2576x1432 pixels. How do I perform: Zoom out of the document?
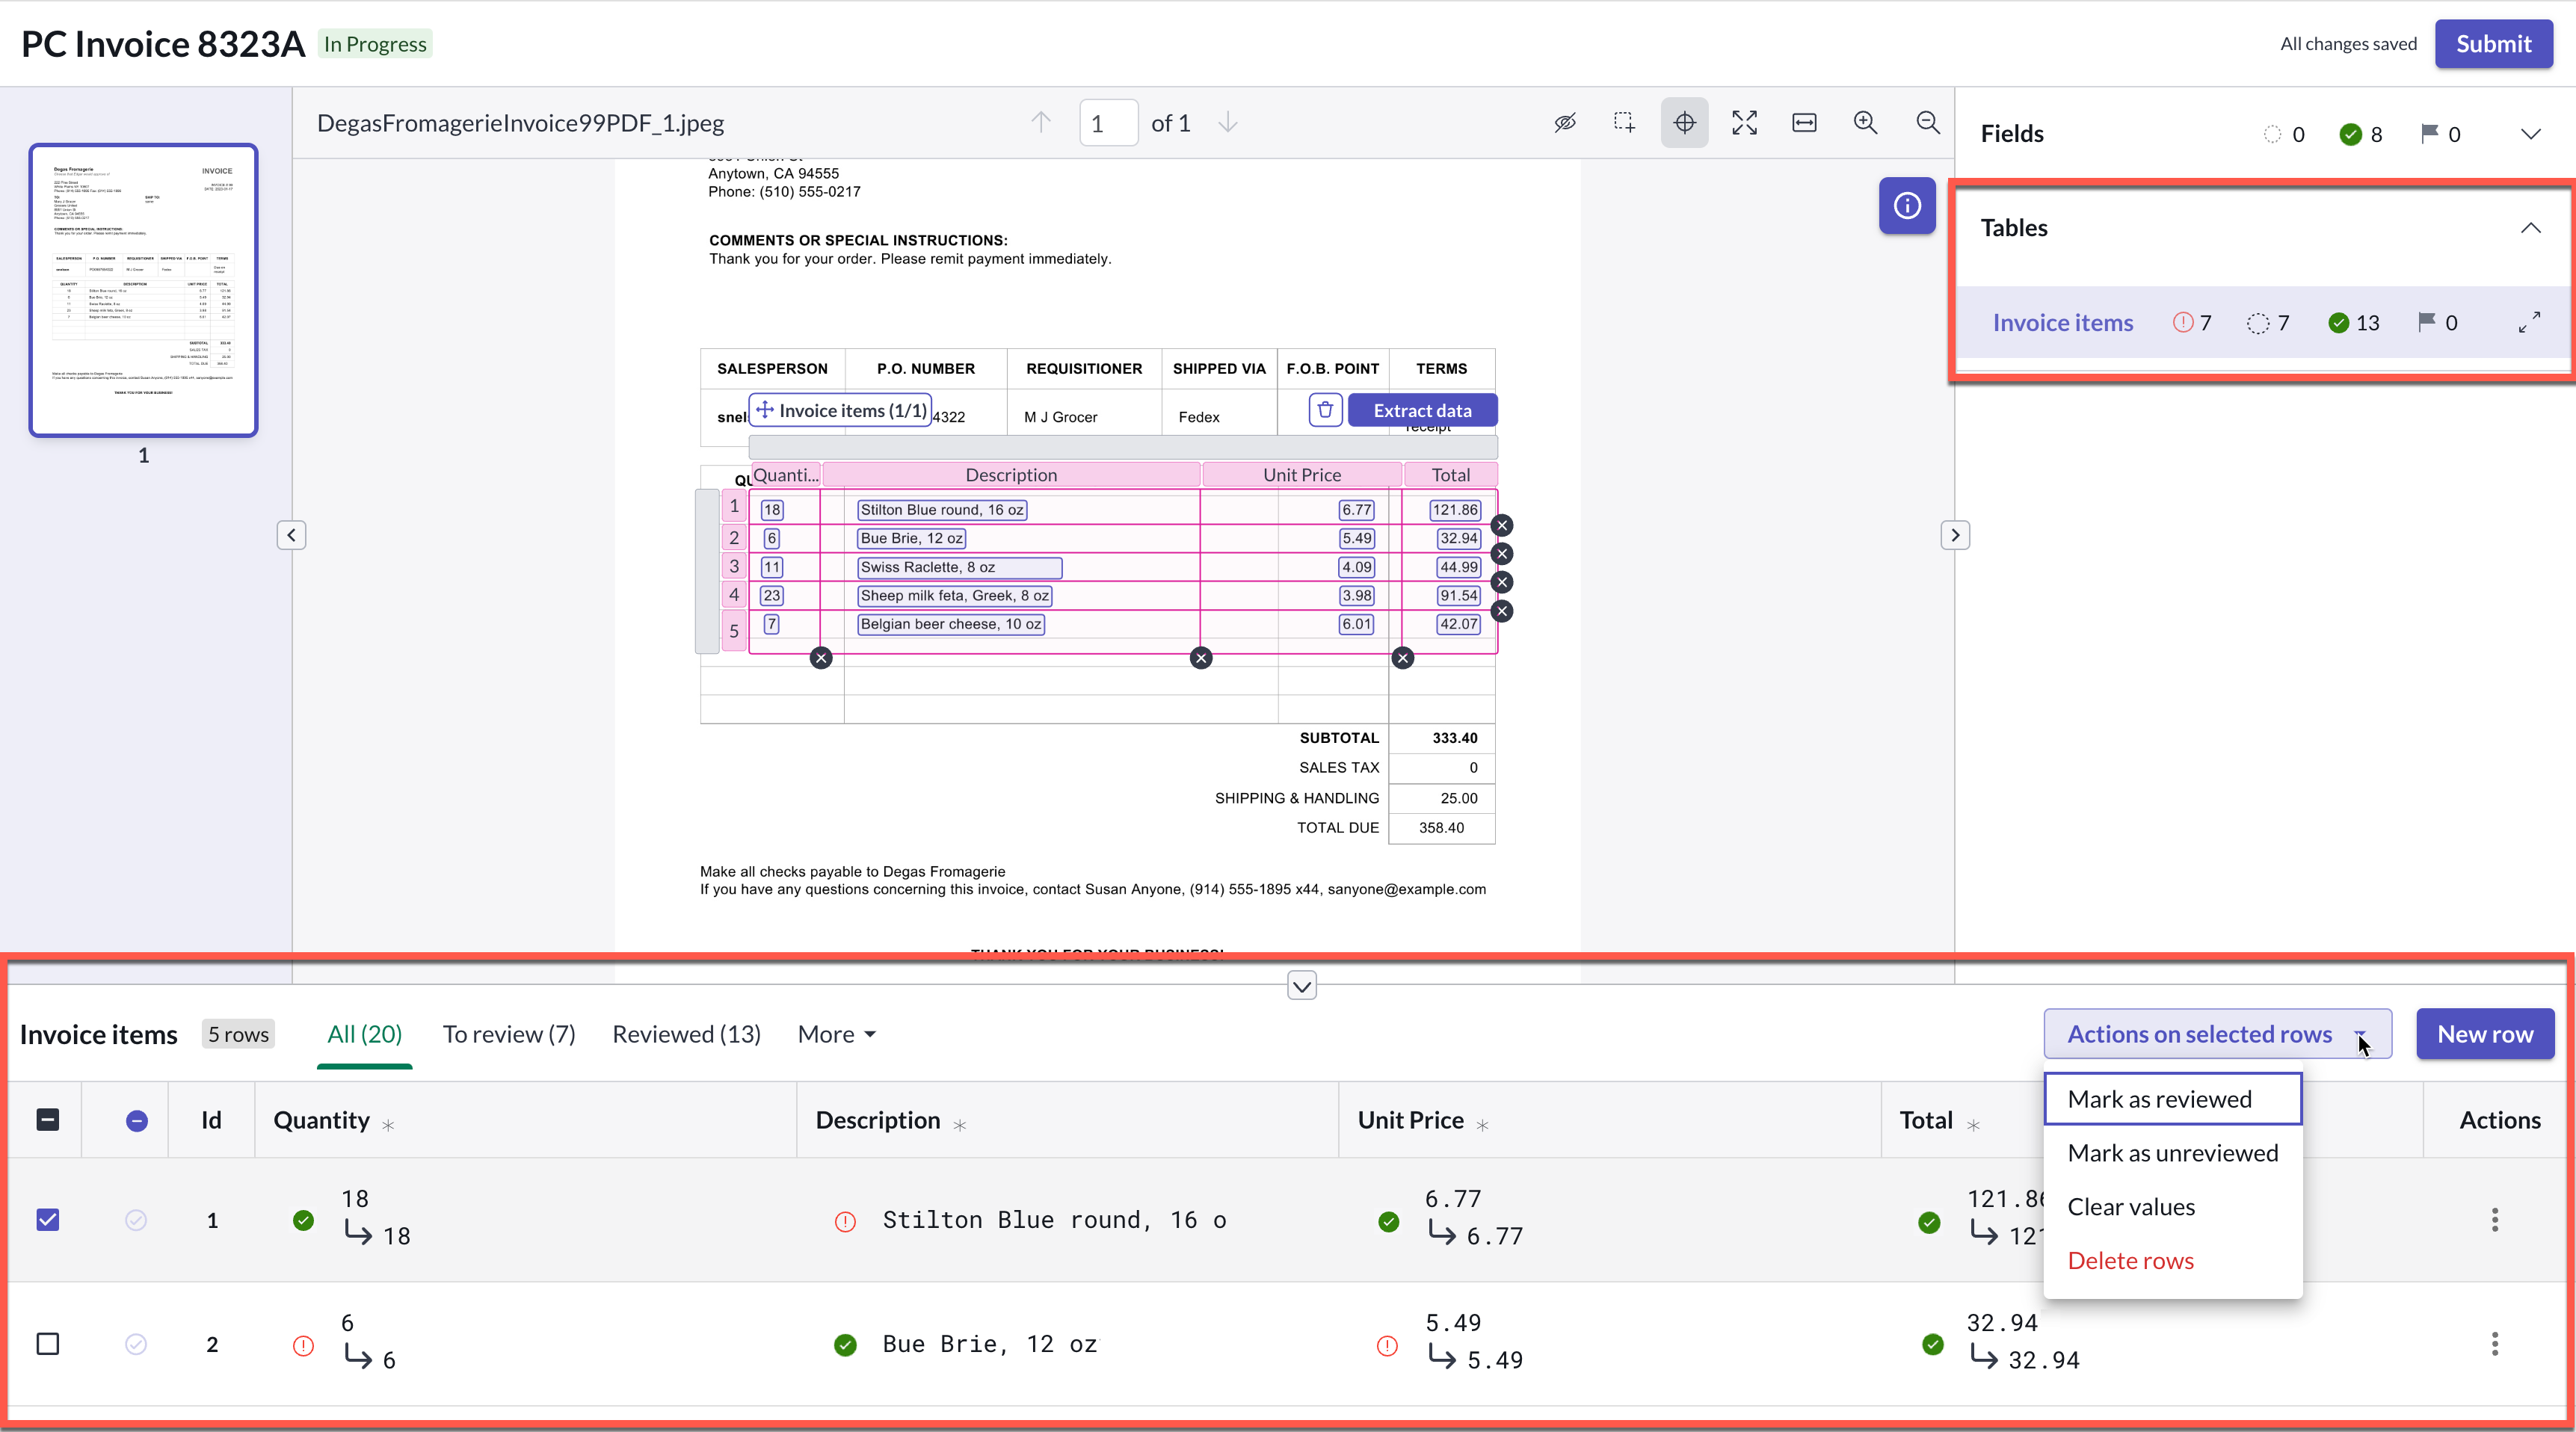coord(1927,123)
